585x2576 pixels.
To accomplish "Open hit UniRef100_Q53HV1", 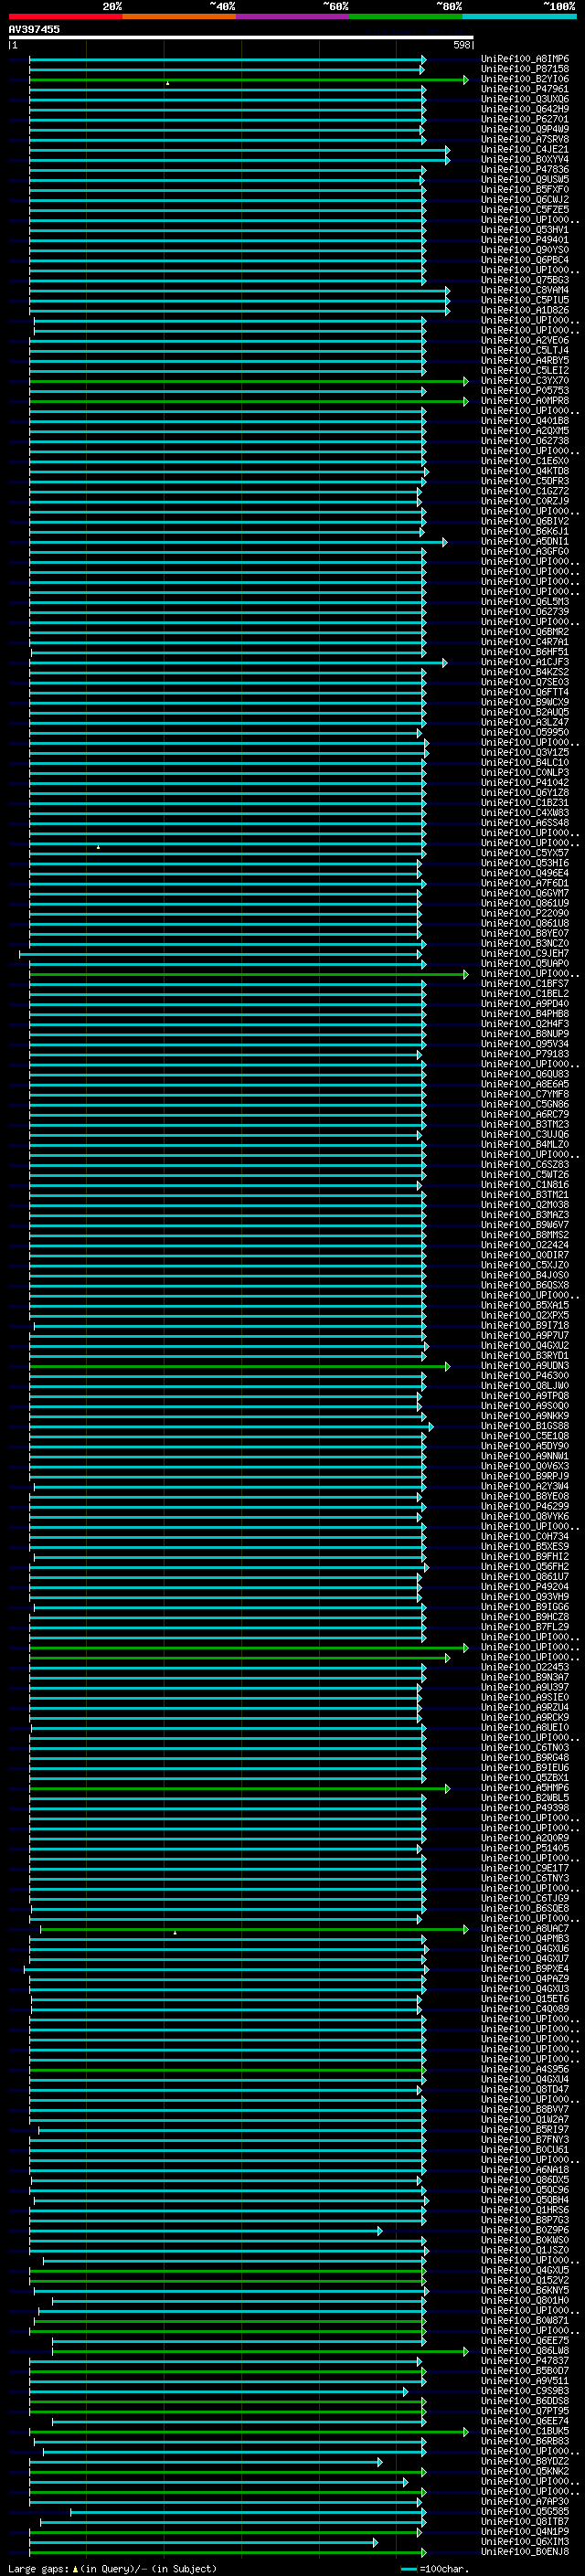I will pyautogui.click(x=525, y=230).
